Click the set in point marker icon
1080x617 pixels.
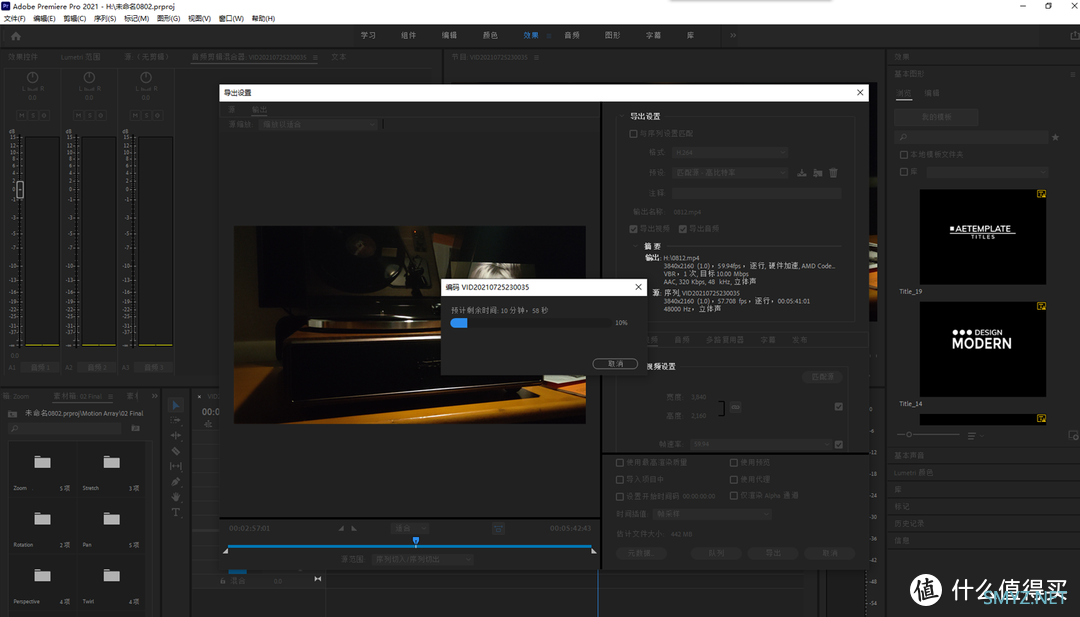click(x=340, y=528)
